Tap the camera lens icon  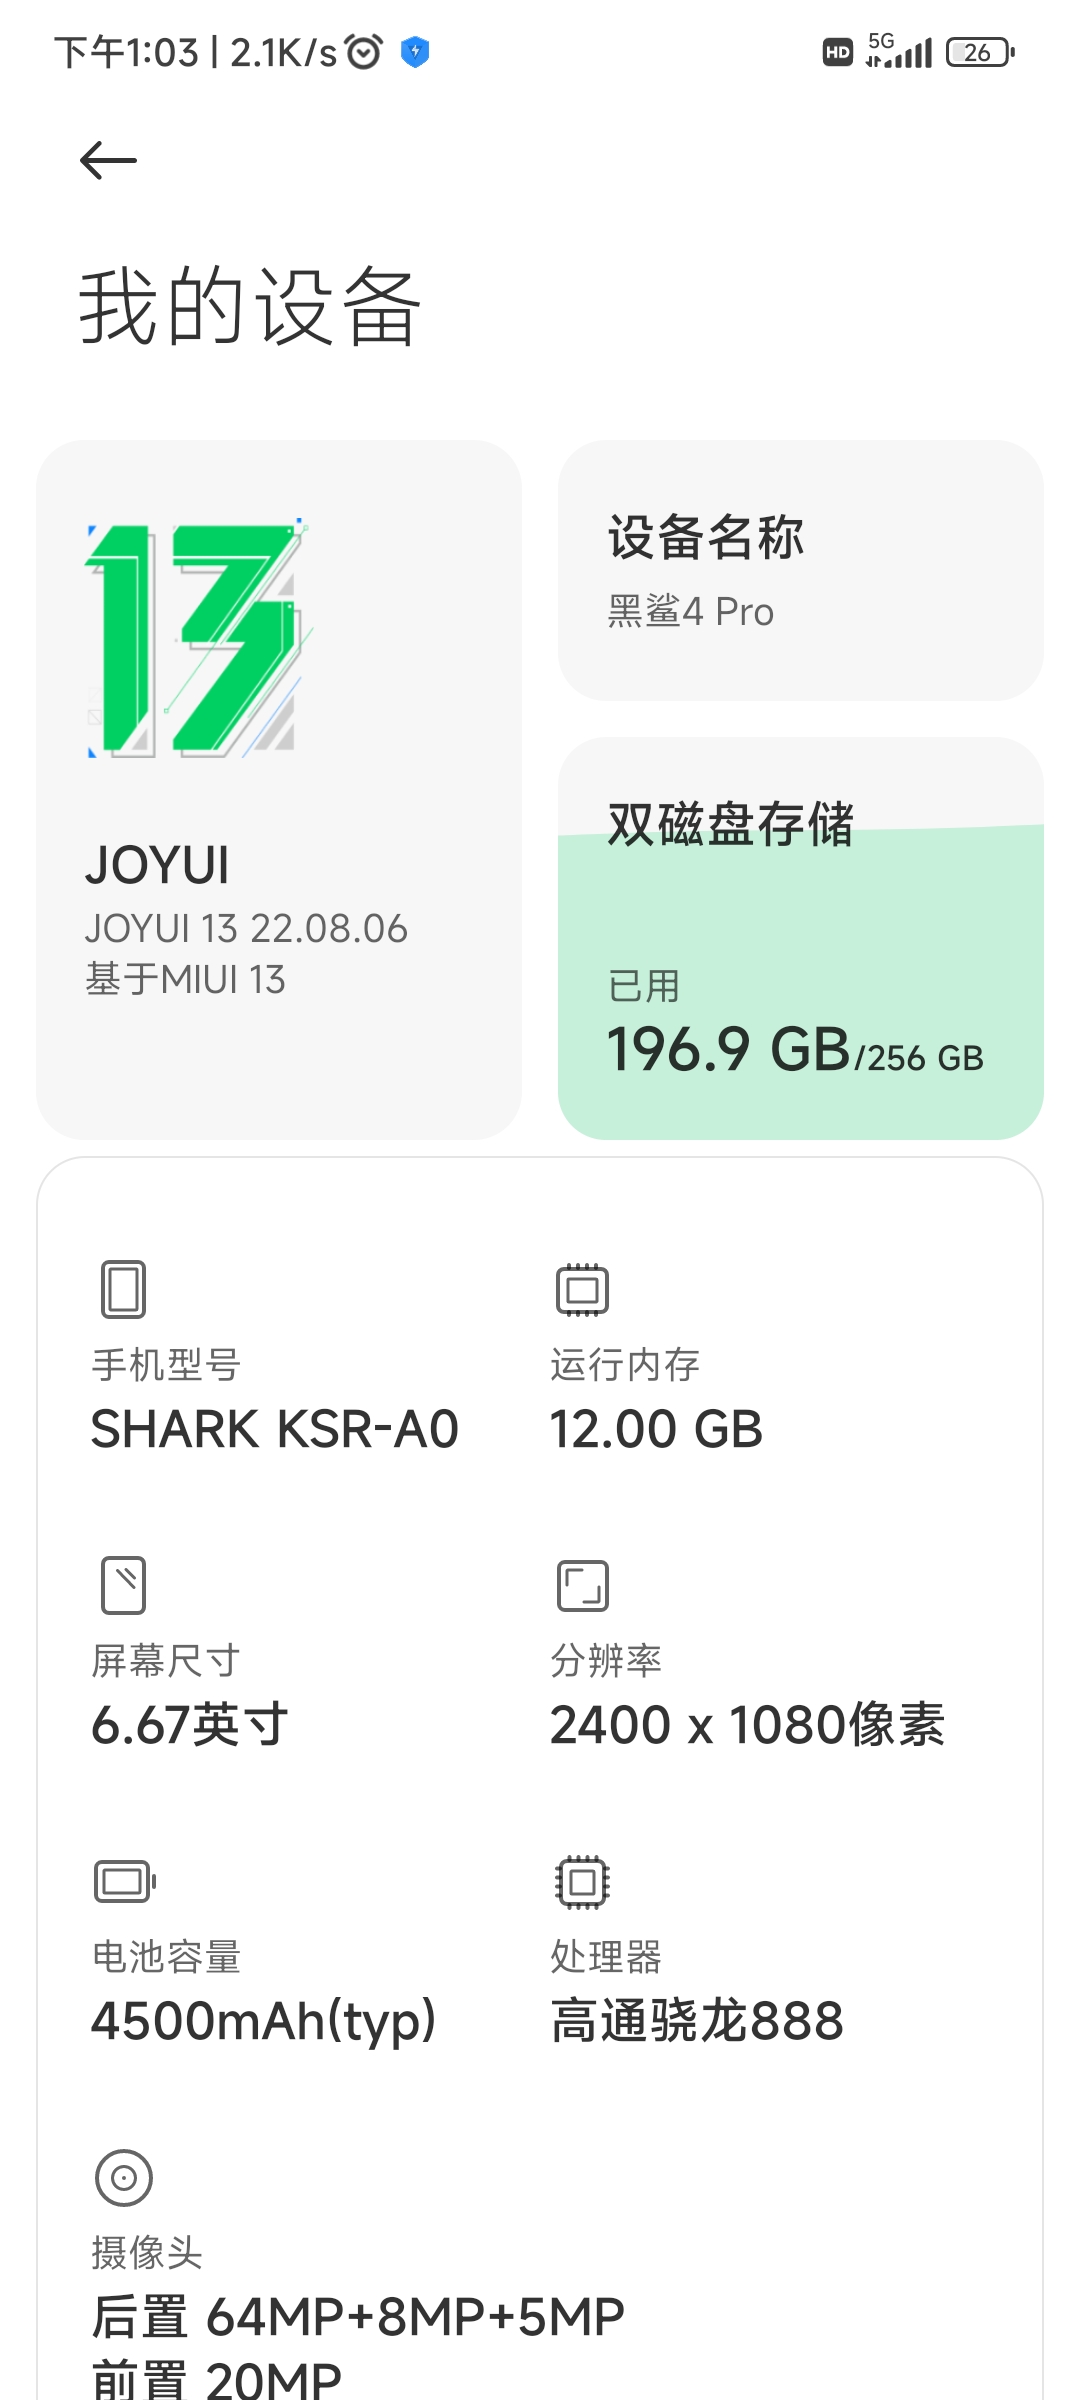coord(124,2177)
